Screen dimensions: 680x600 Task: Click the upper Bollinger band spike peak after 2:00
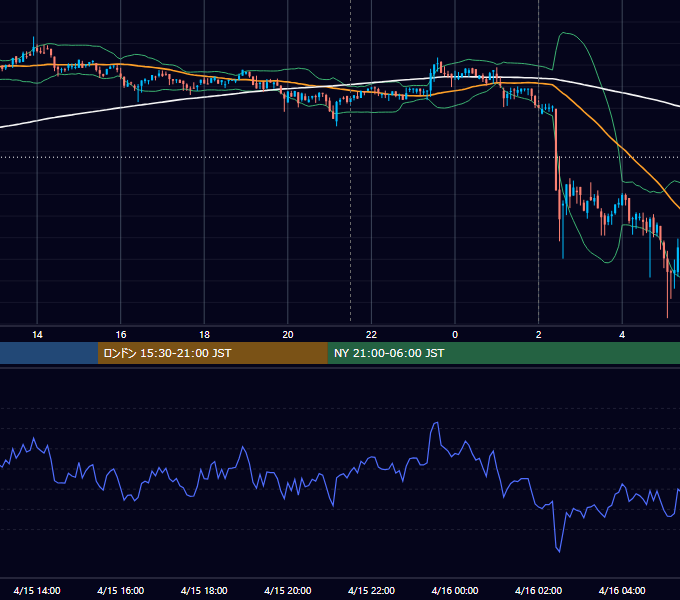coord(564,33)
